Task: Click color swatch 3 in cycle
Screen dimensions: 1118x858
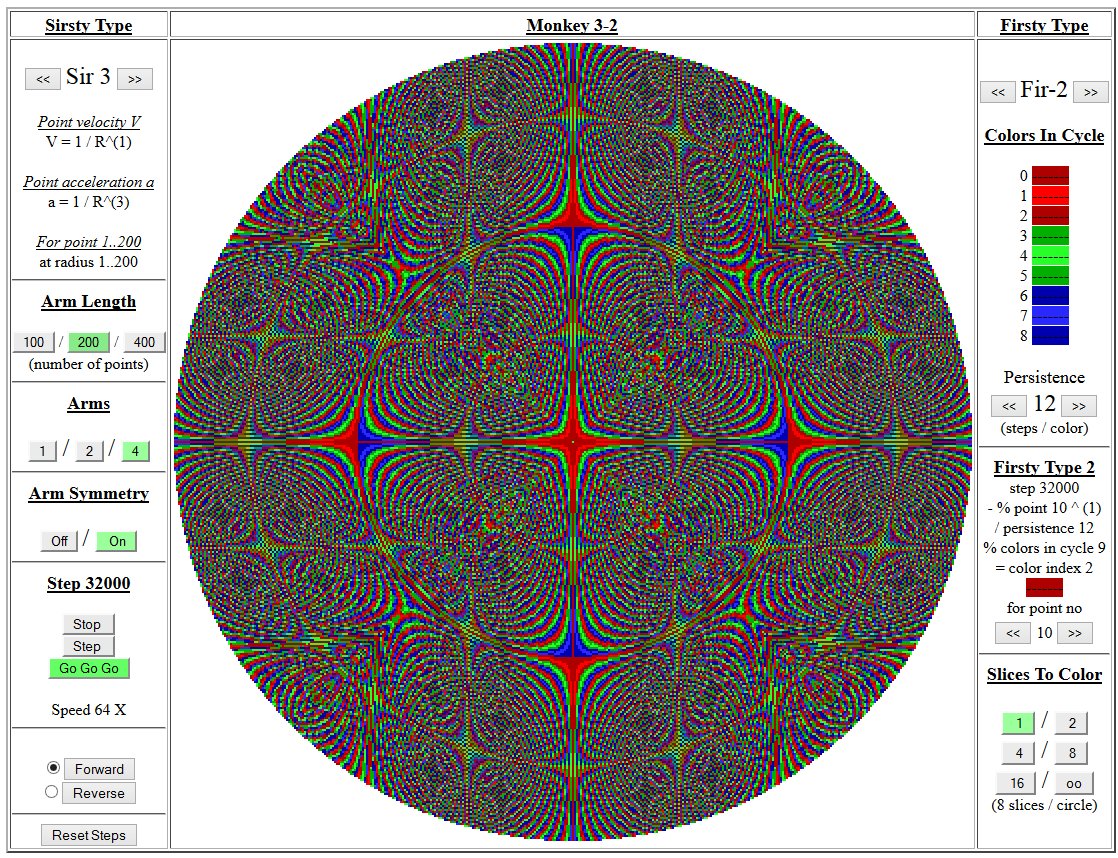Action: coord(1050,235)
